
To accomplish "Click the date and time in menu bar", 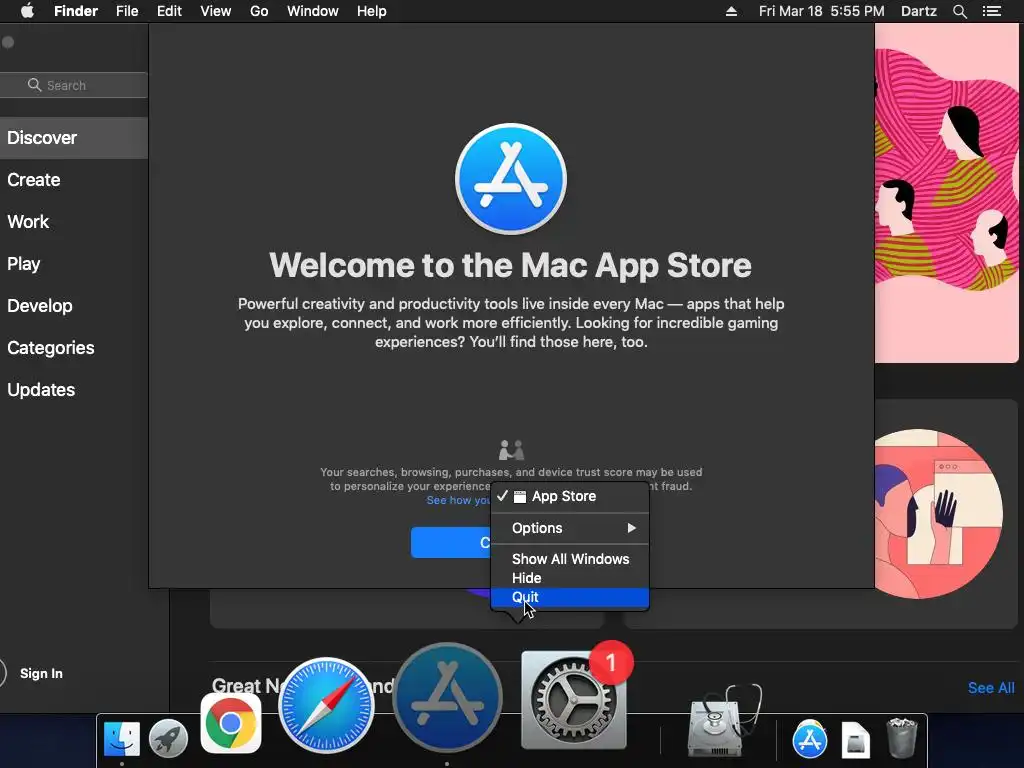I will [x=822, y=11].
